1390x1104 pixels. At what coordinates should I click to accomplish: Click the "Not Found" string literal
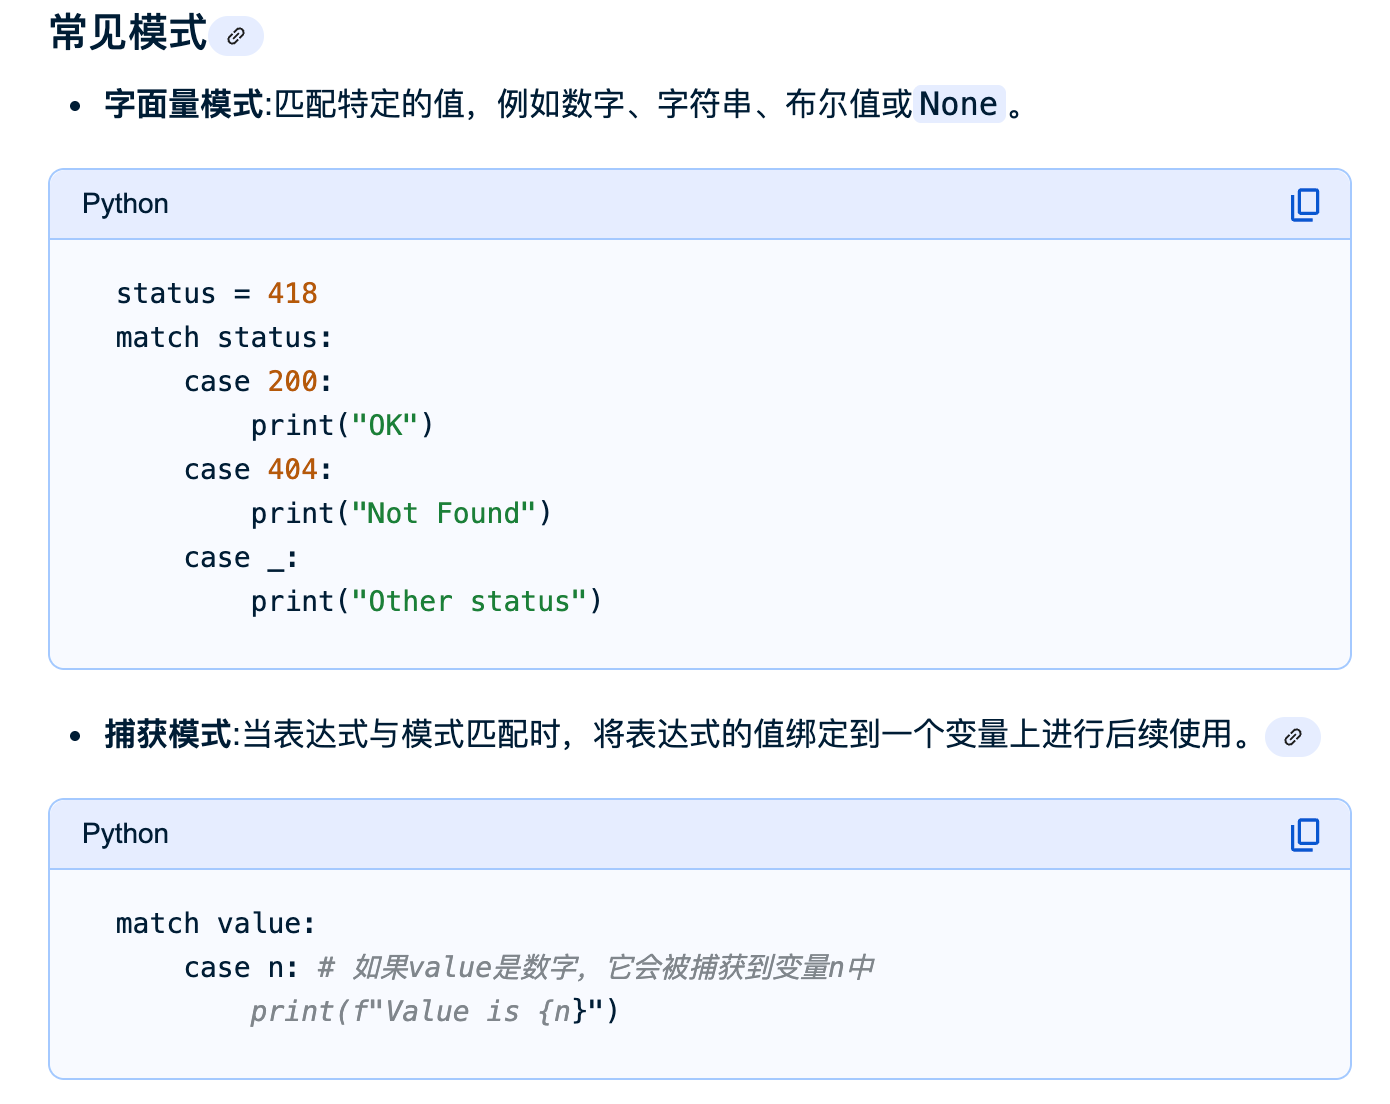pos(444,514)
